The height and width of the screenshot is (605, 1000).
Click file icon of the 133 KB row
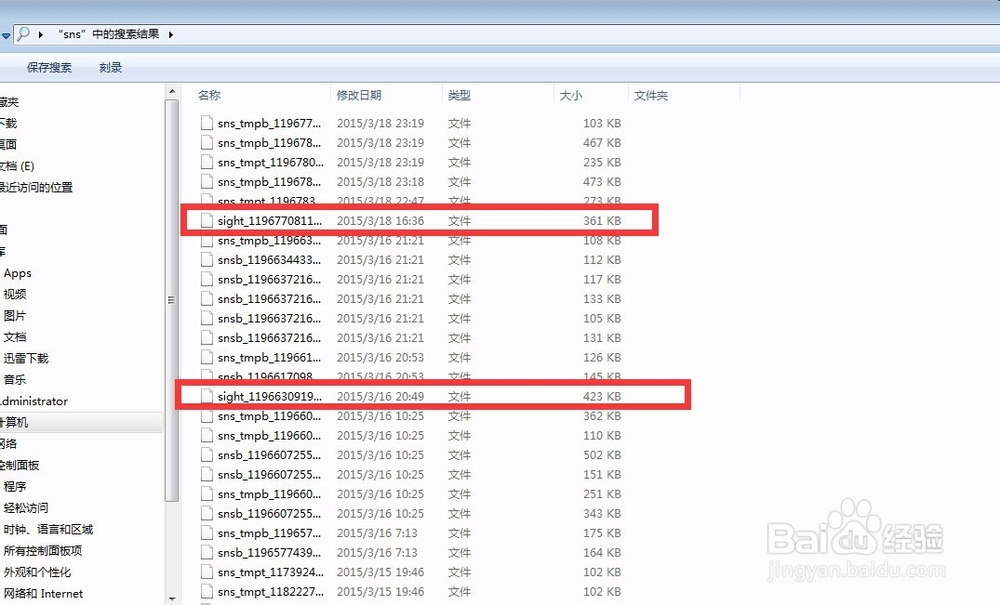[207, 298]
